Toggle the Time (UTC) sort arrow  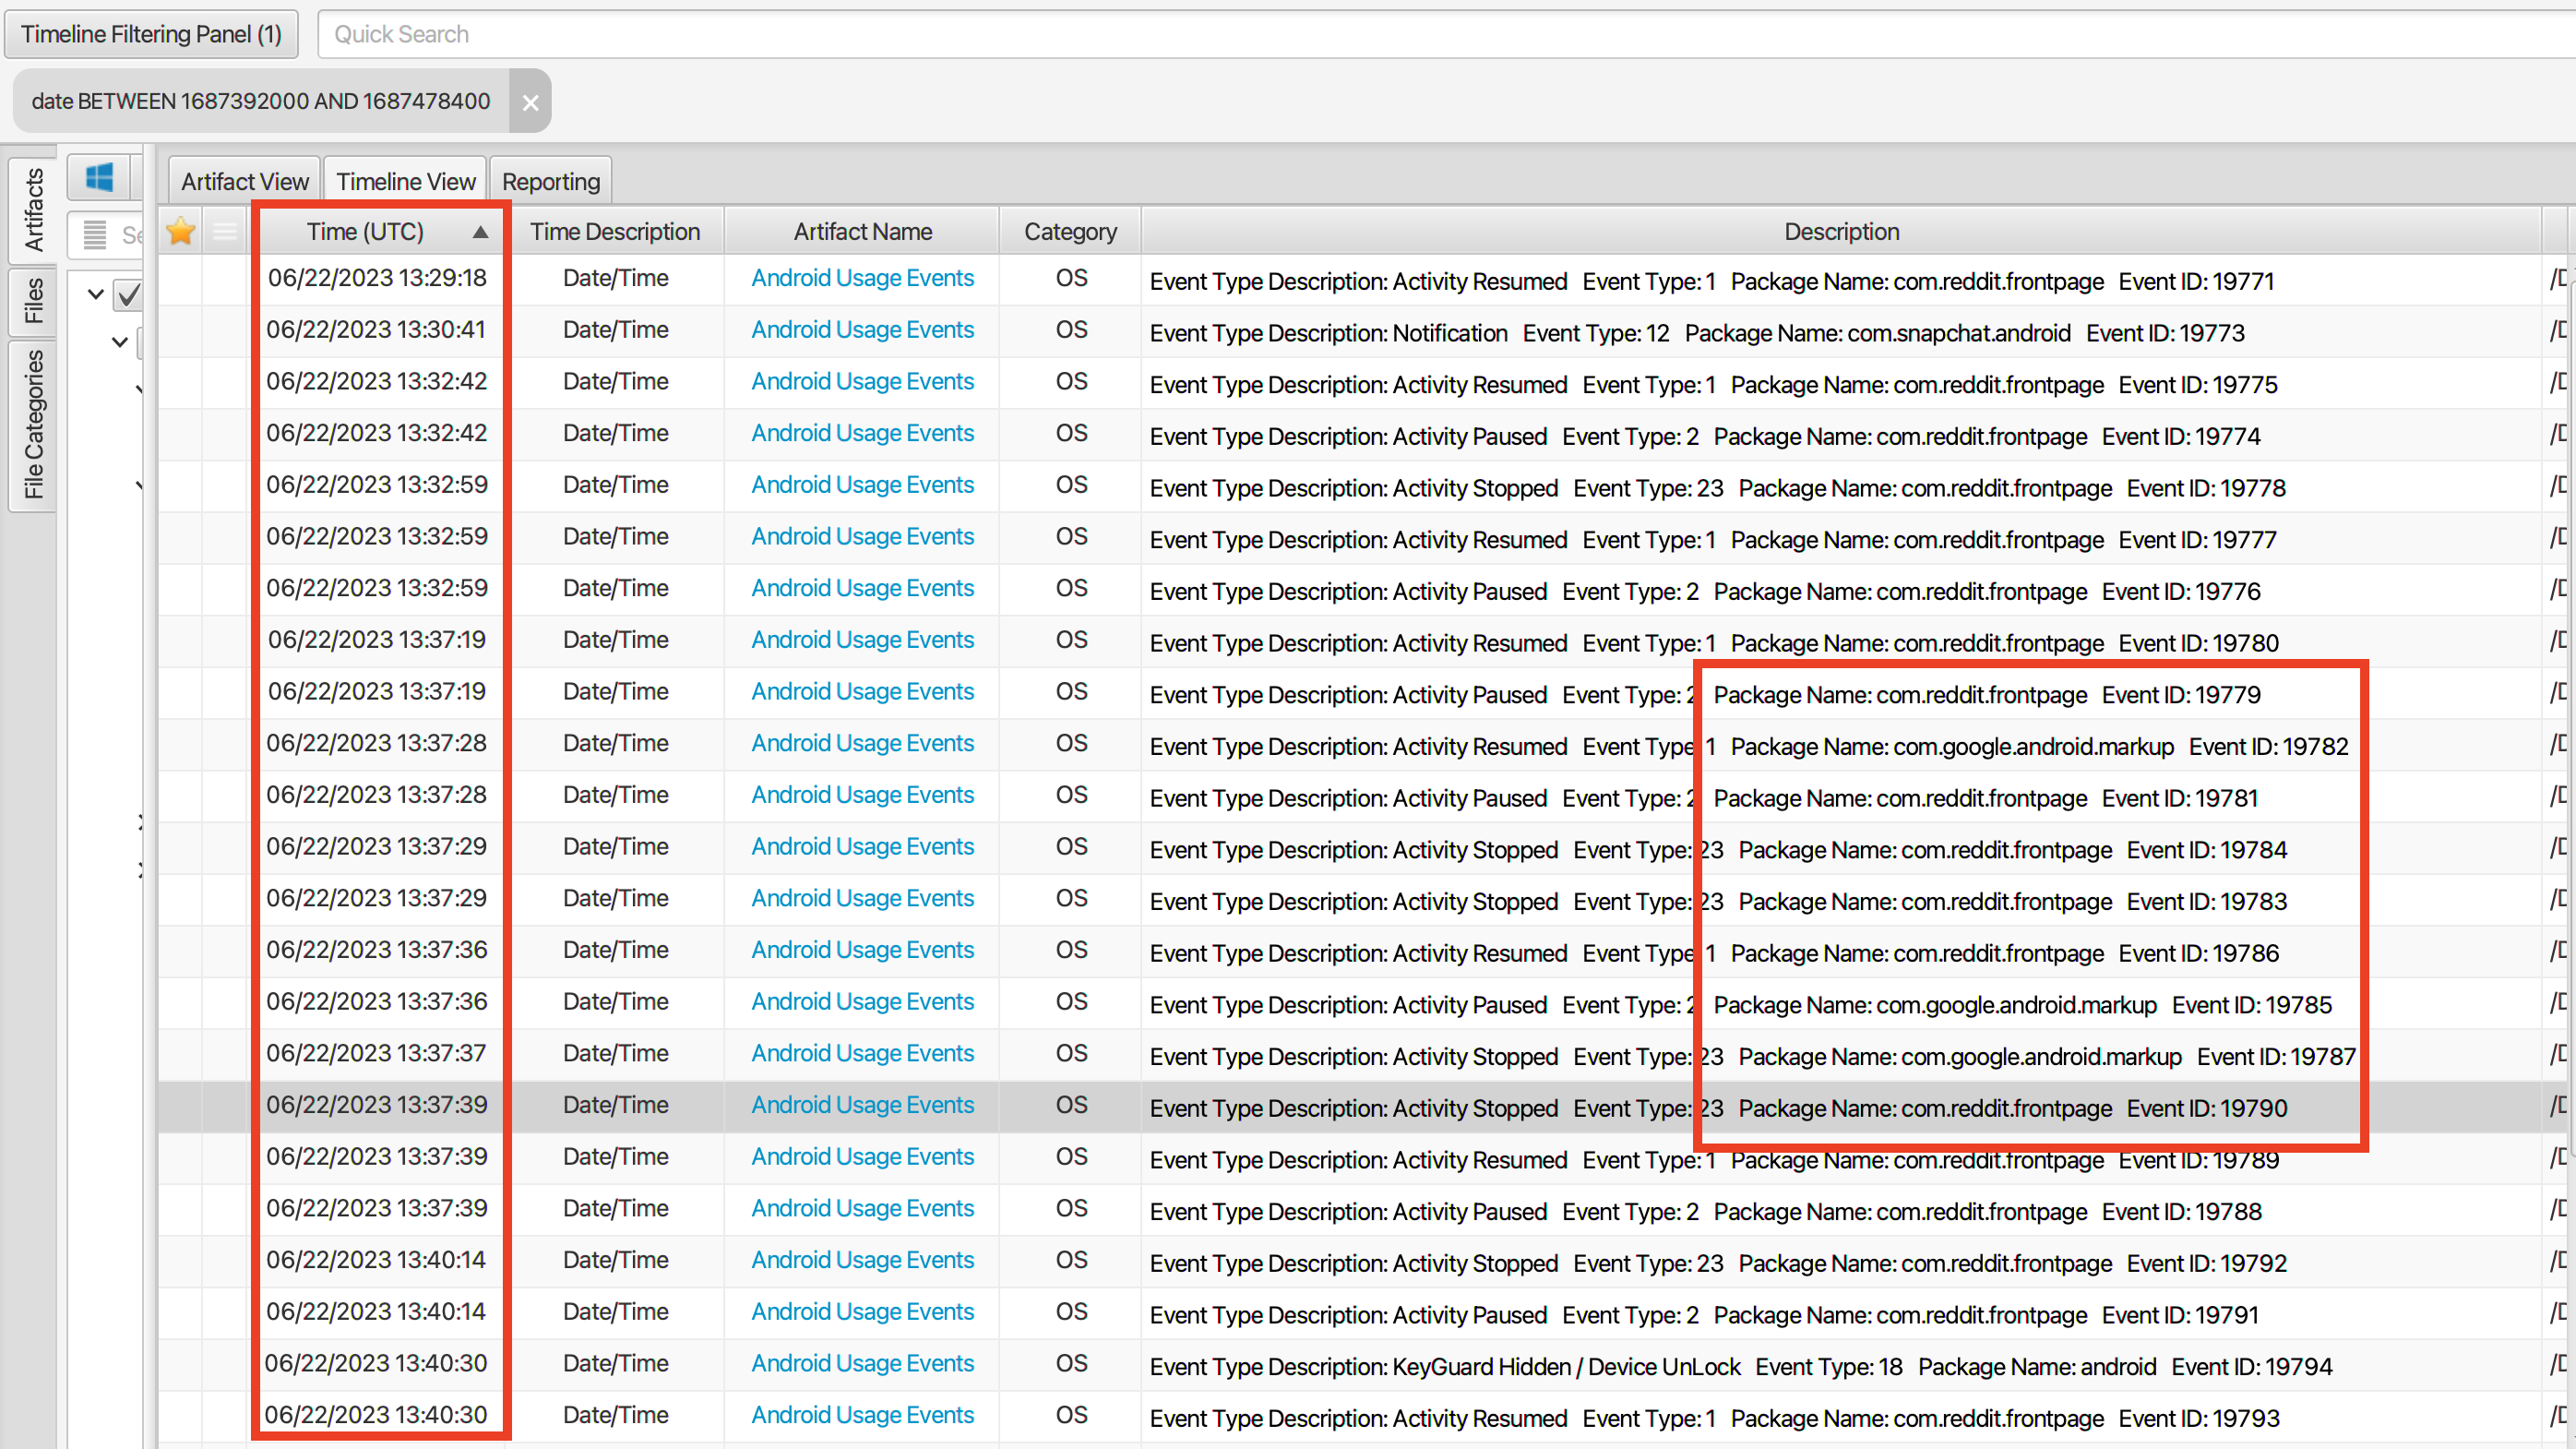[x=481, y=232]
